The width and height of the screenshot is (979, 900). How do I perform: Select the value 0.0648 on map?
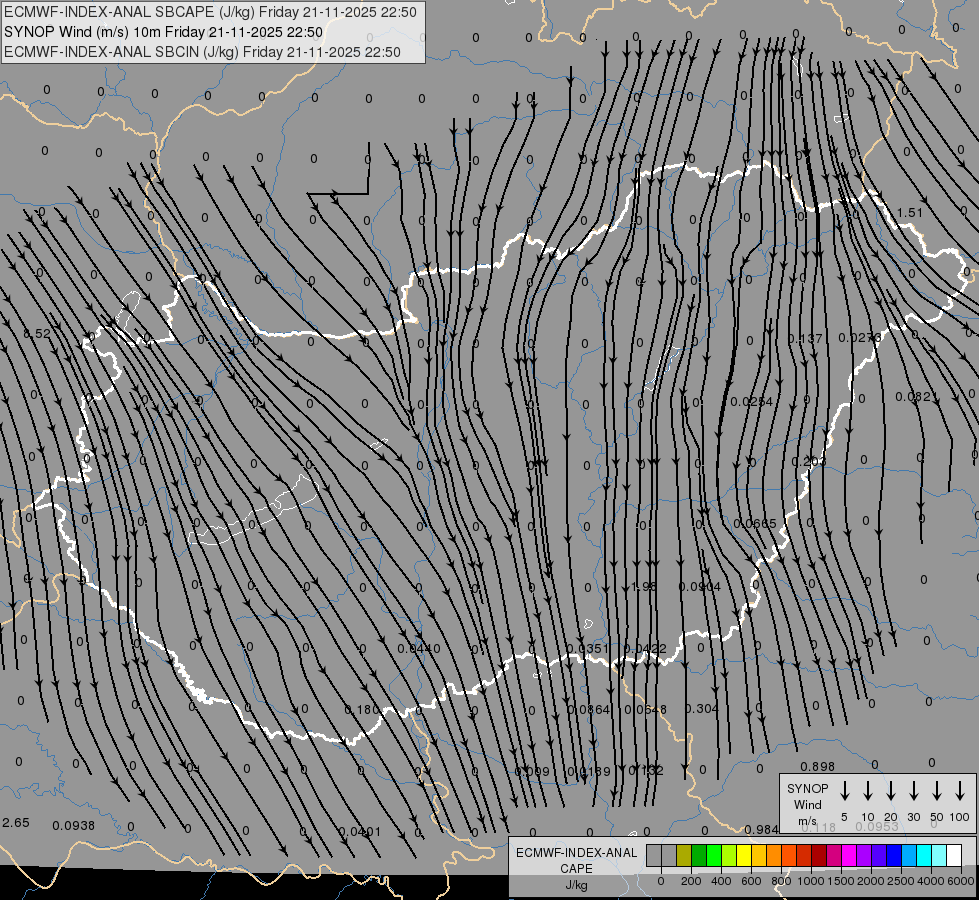(x=646, y=710)
